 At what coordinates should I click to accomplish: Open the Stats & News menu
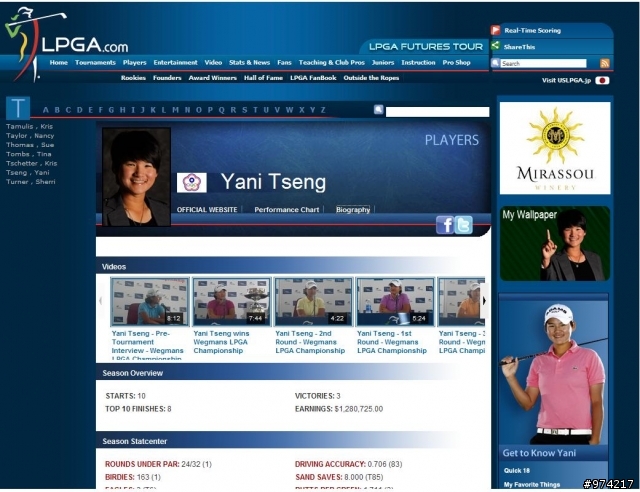(x=249, y=62)
